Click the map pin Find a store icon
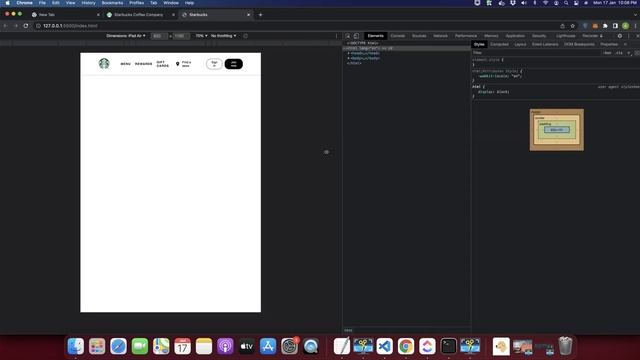The image size is (640, 360). click(x=178, y=64)
